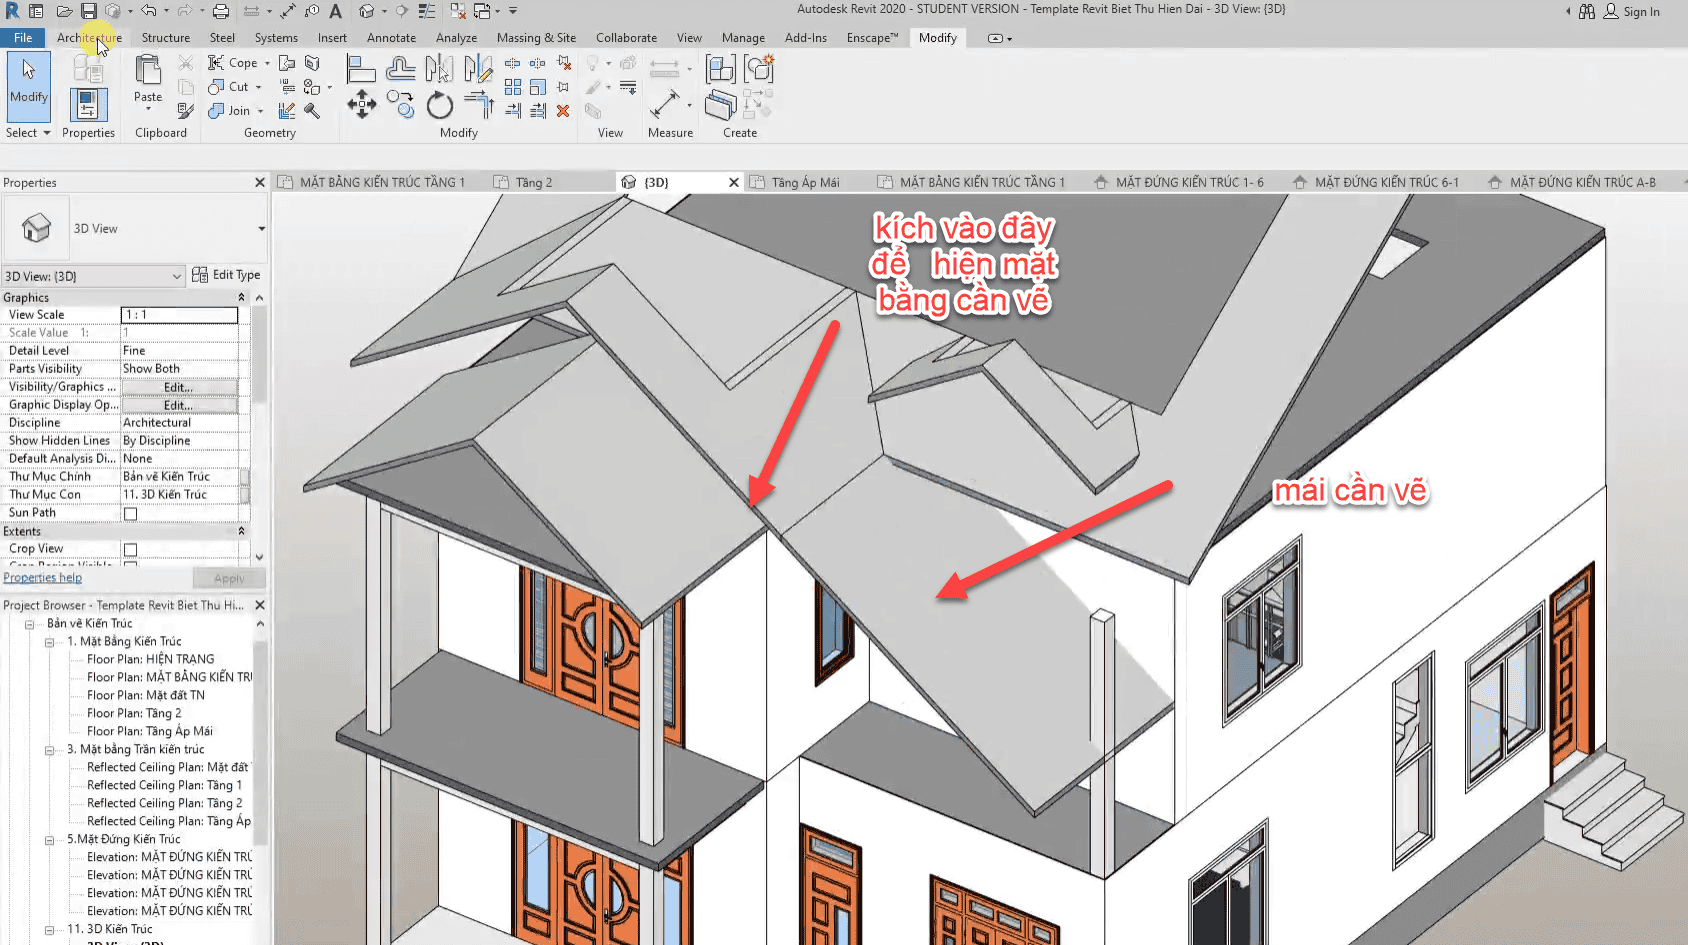Open the Join geometry dropdown arrow

(x=260, y=111)
